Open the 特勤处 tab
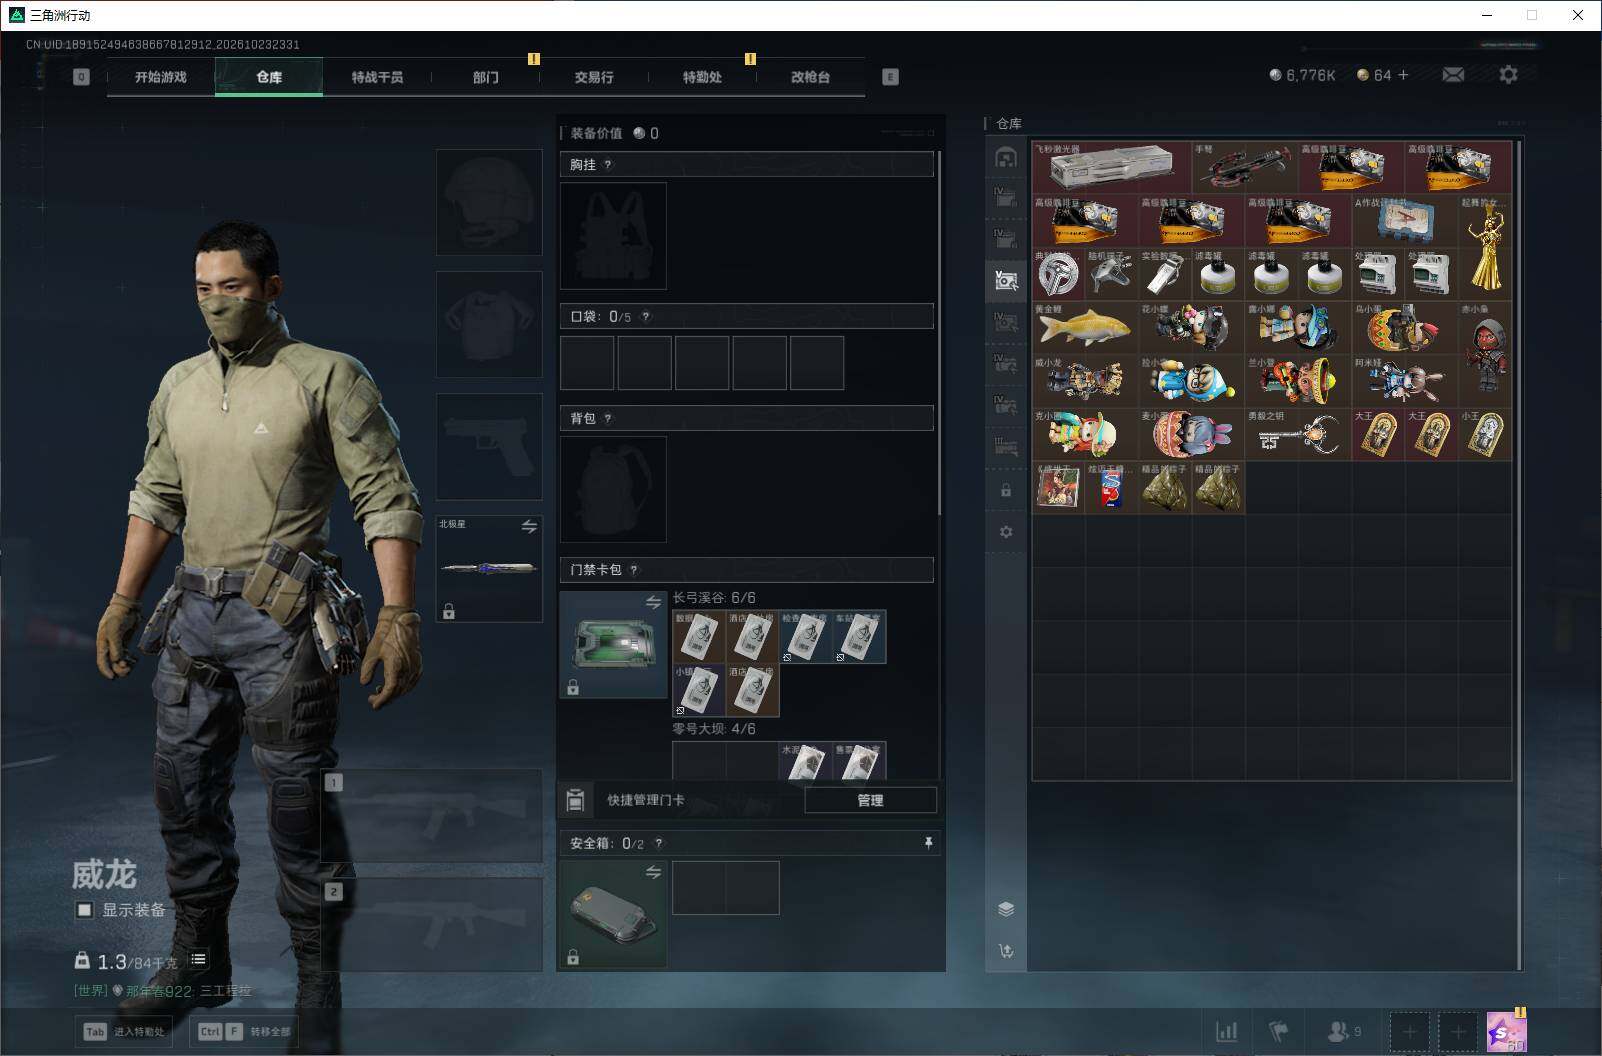The width and height of the screenshot is (1602, 1056). (702, 77)
